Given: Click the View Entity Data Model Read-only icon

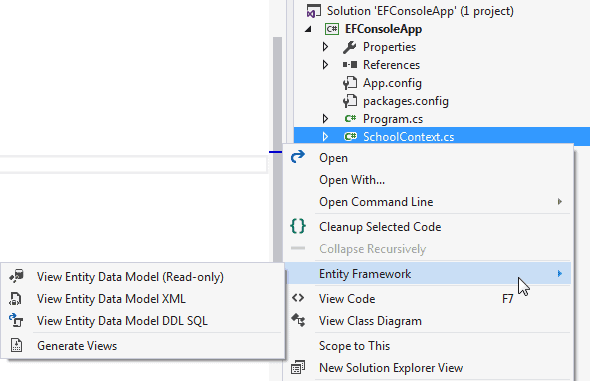Looking at the screenshot, I should pyautogui.click(x=16, y=276).
